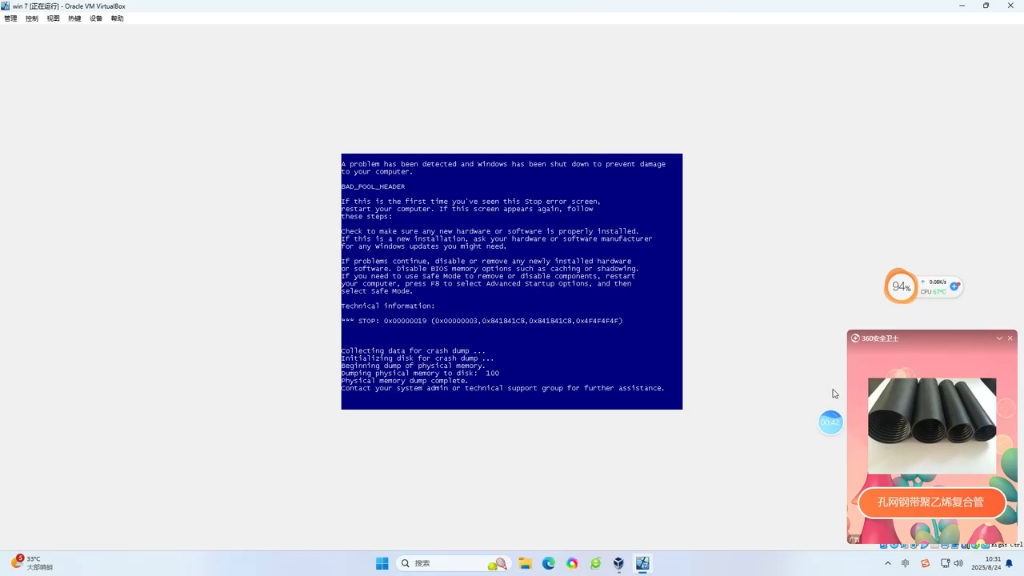Click the 94% memory accelerator ball
This screenshot has width=1024, height=576.
coord(901,286)
